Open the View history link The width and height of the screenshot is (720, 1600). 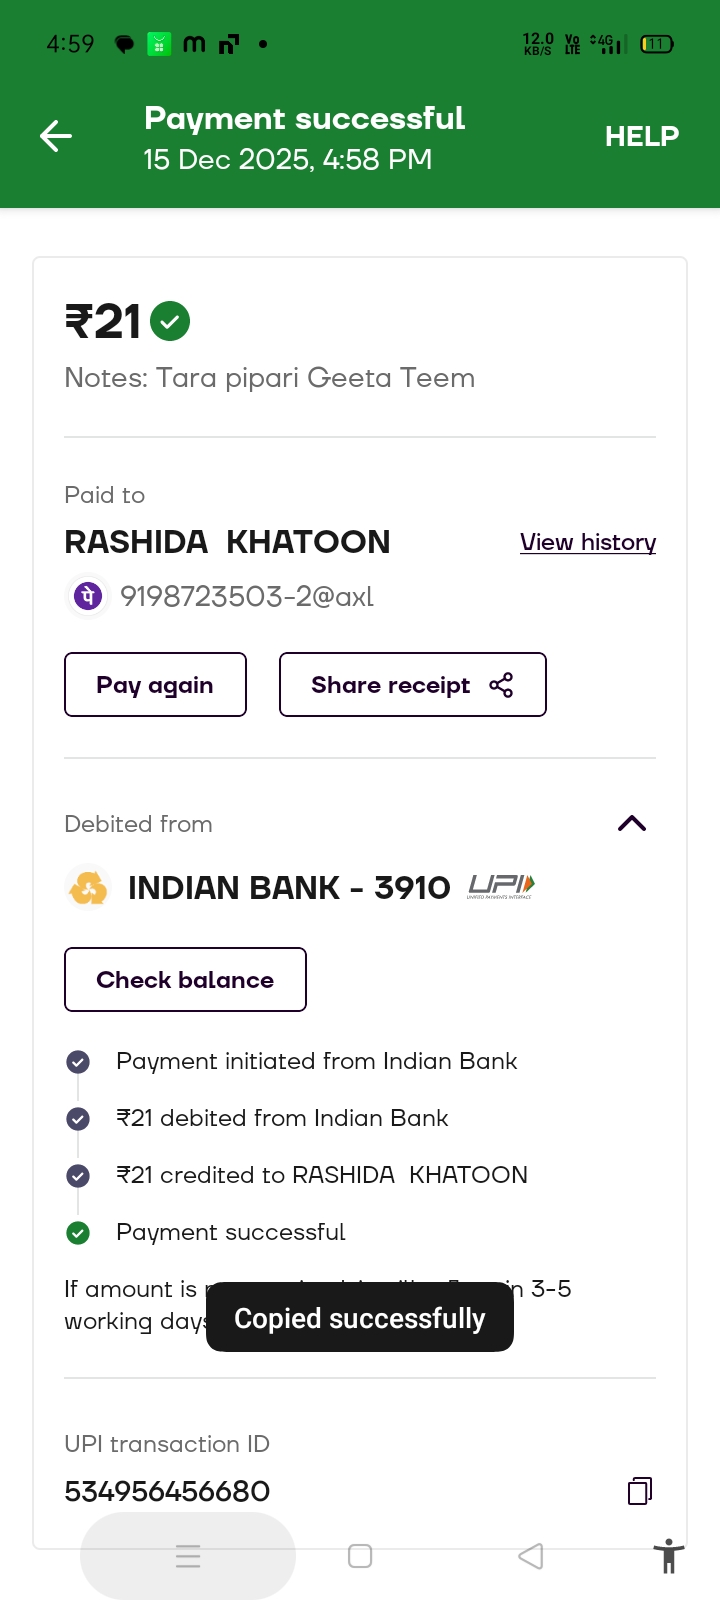[x=588, y=542]
